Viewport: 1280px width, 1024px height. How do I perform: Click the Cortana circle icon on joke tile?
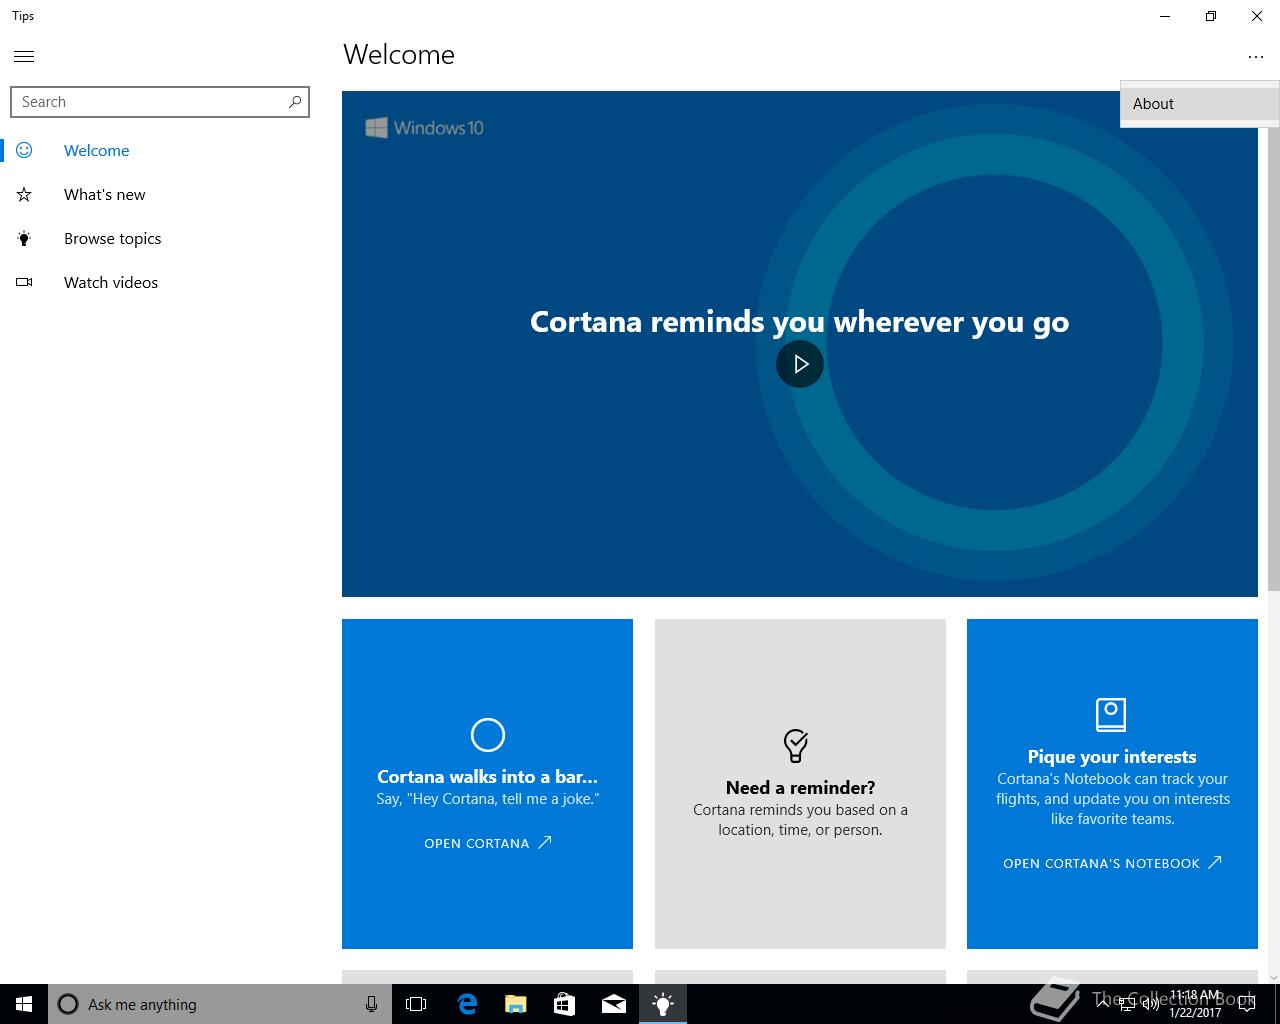coord(488,735)
